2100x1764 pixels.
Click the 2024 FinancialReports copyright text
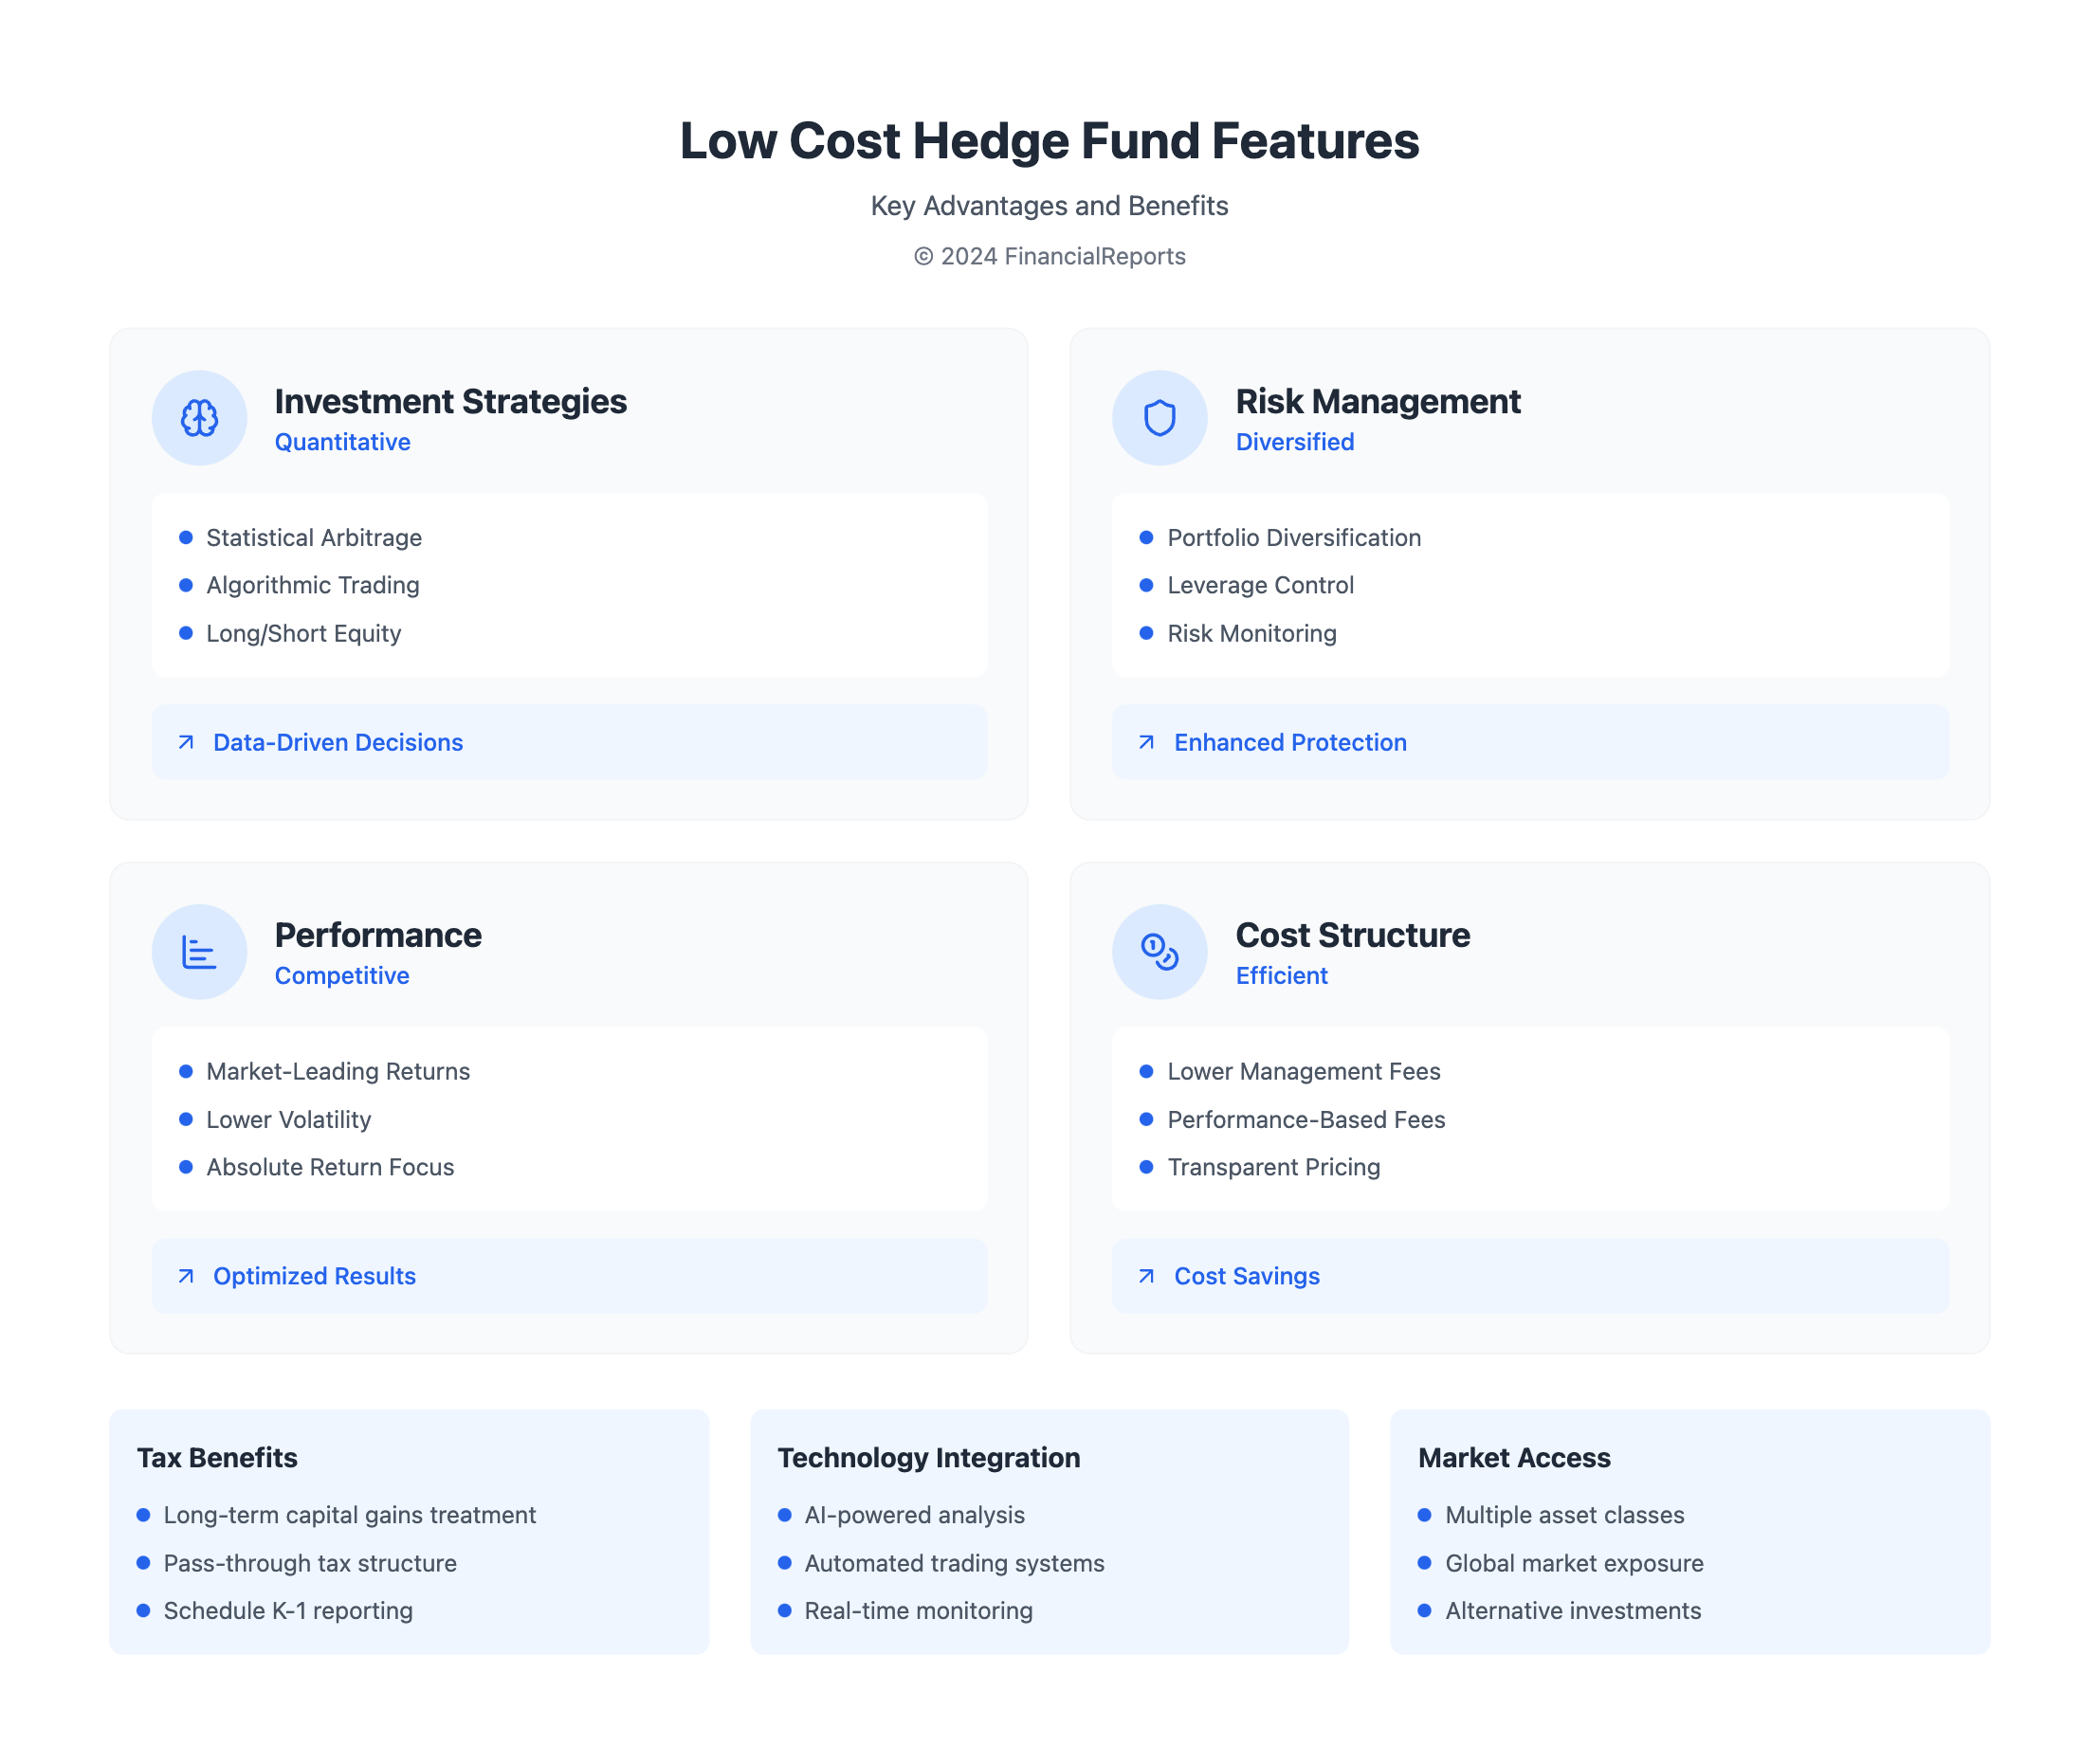click(1049, 256)
